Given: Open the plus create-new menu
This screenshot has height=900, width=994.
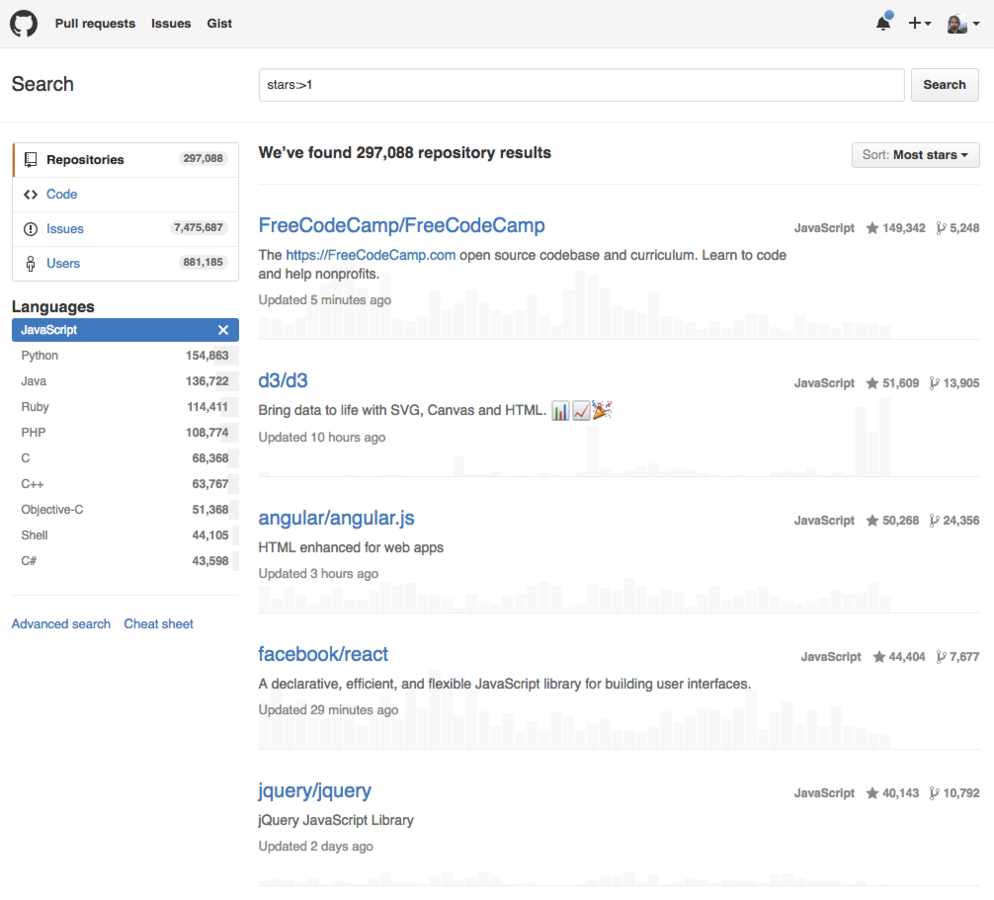Looking at the screenshot, I should click(x=919, y=23).
